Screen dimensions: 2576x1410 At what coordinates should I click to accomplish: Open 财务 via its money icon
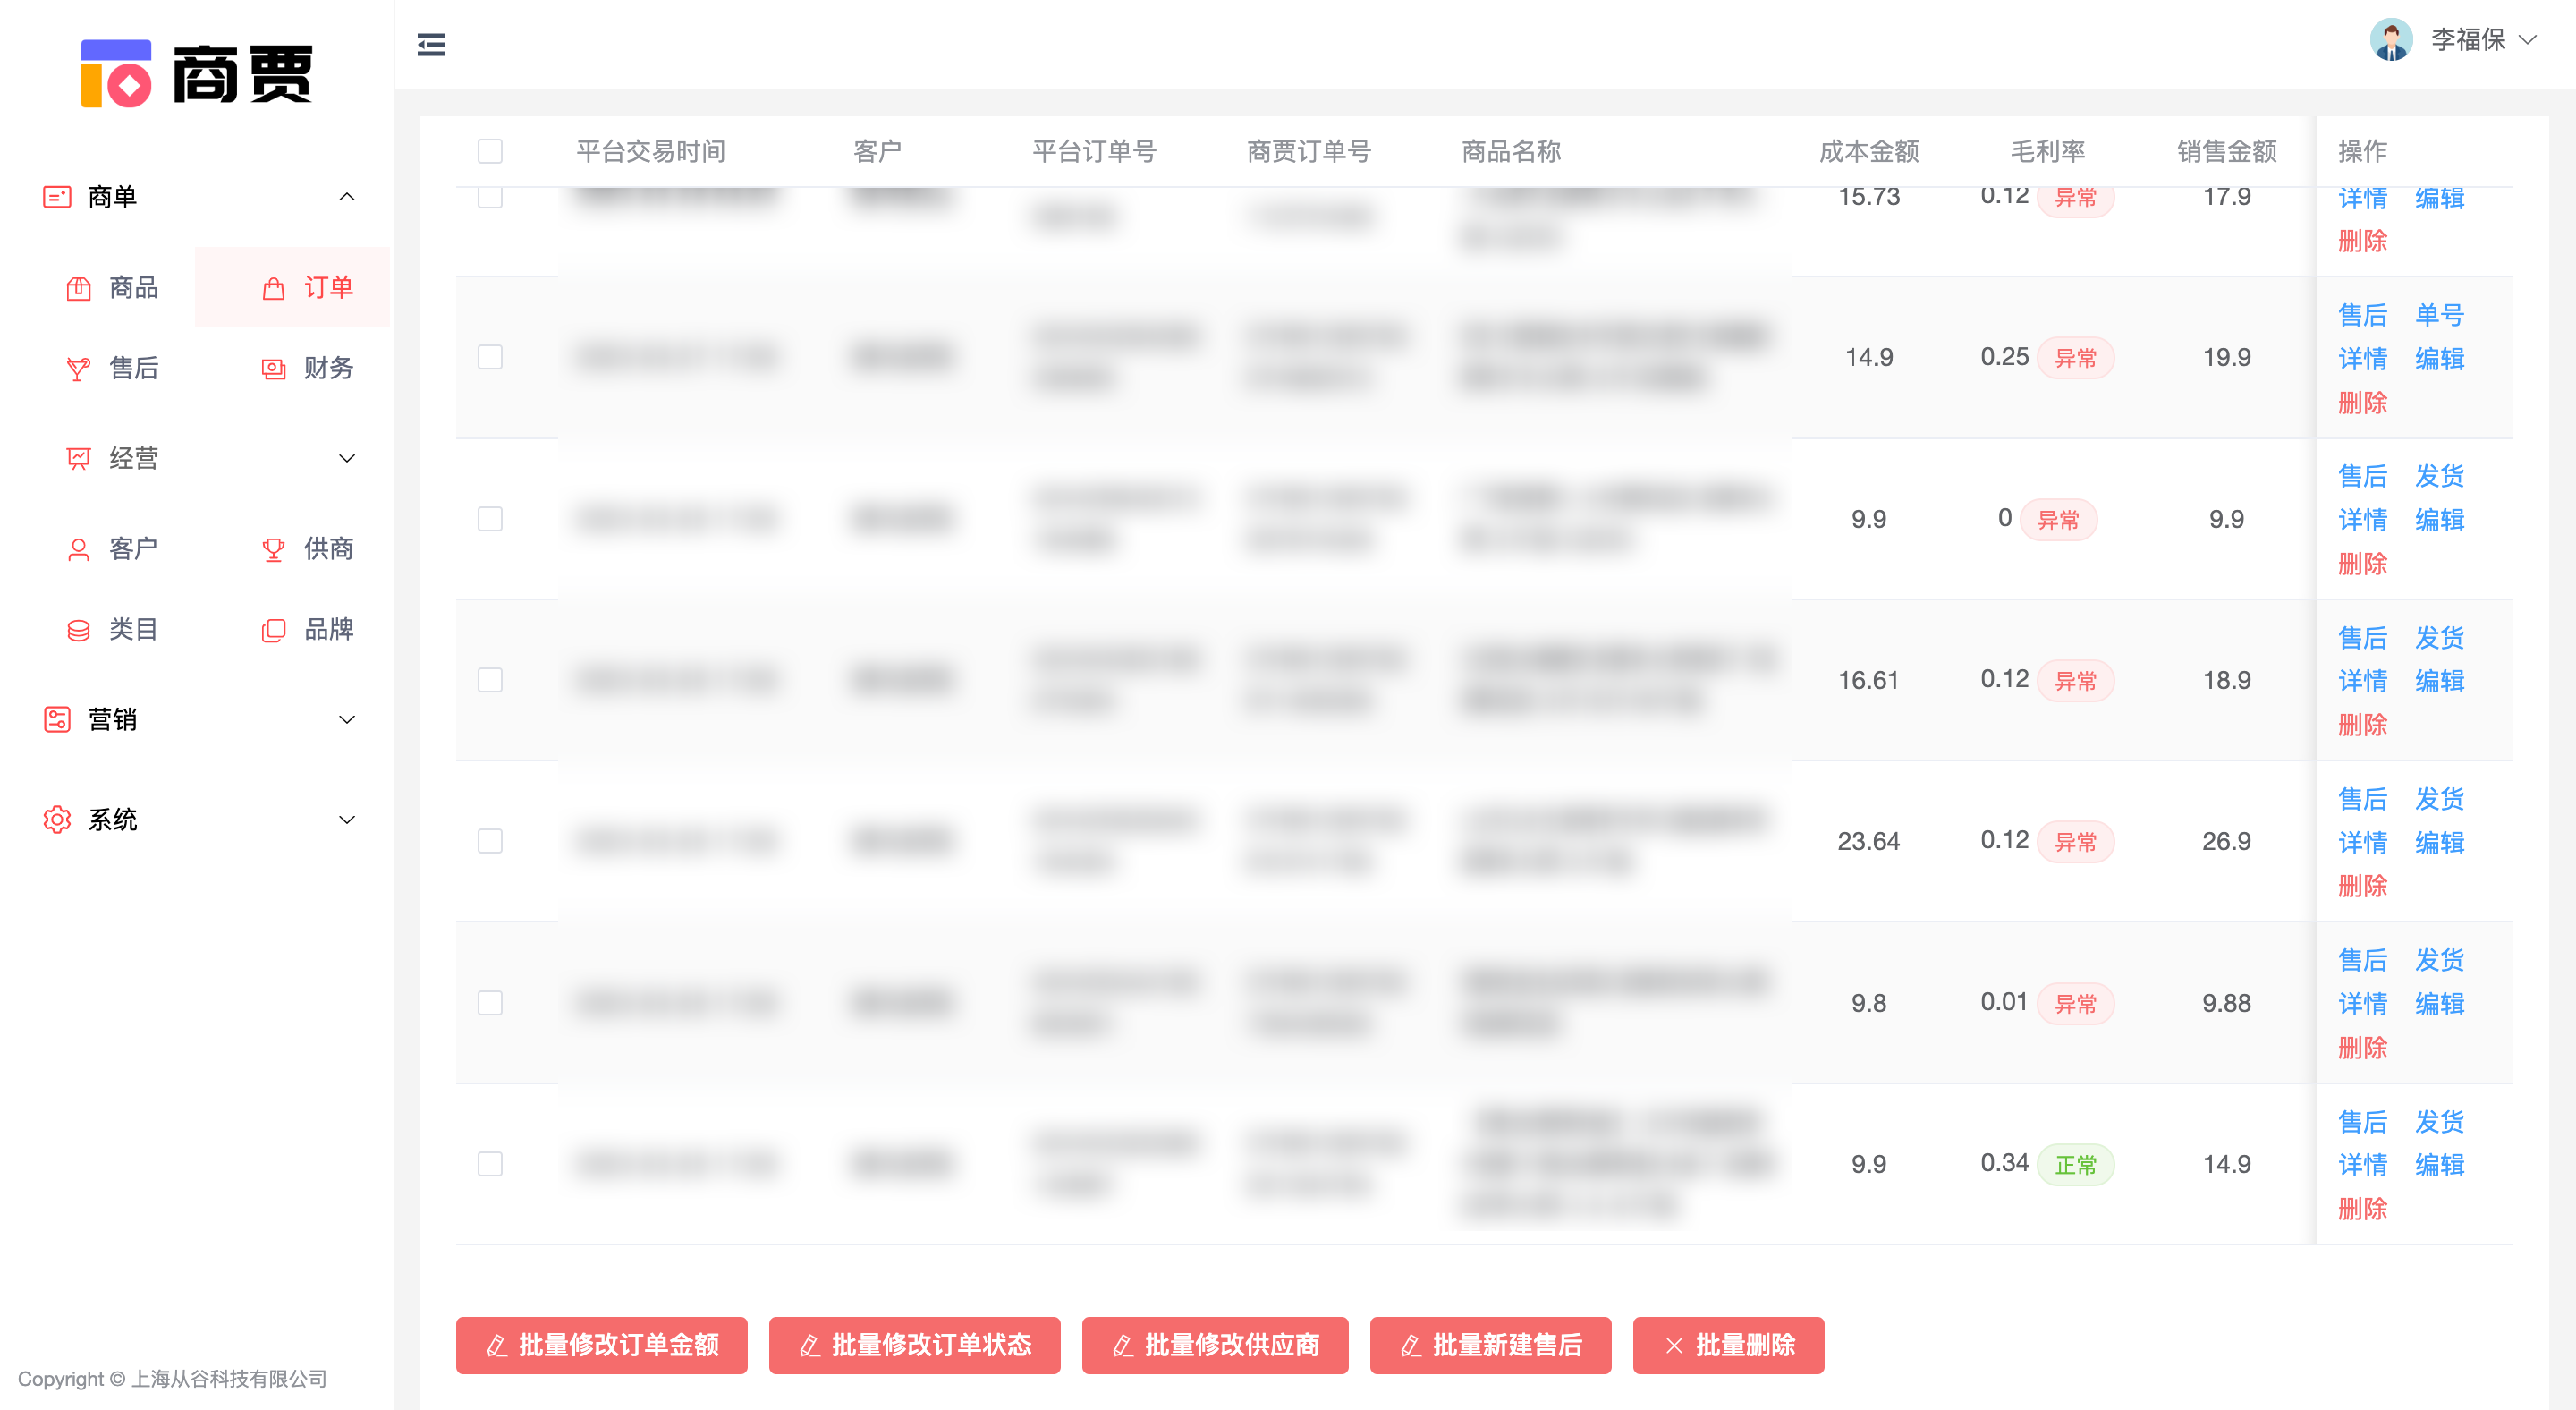point(273,370)
